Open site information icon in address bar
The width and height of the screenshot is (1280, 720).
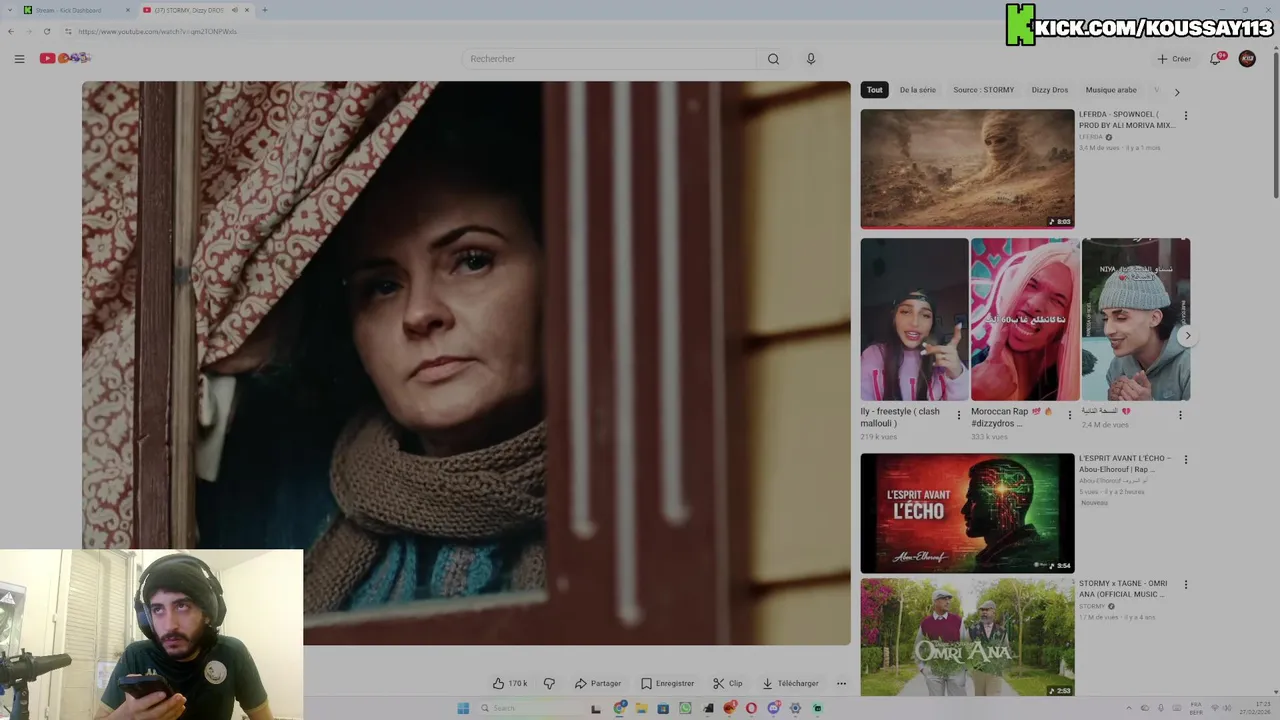coord(68,31)
